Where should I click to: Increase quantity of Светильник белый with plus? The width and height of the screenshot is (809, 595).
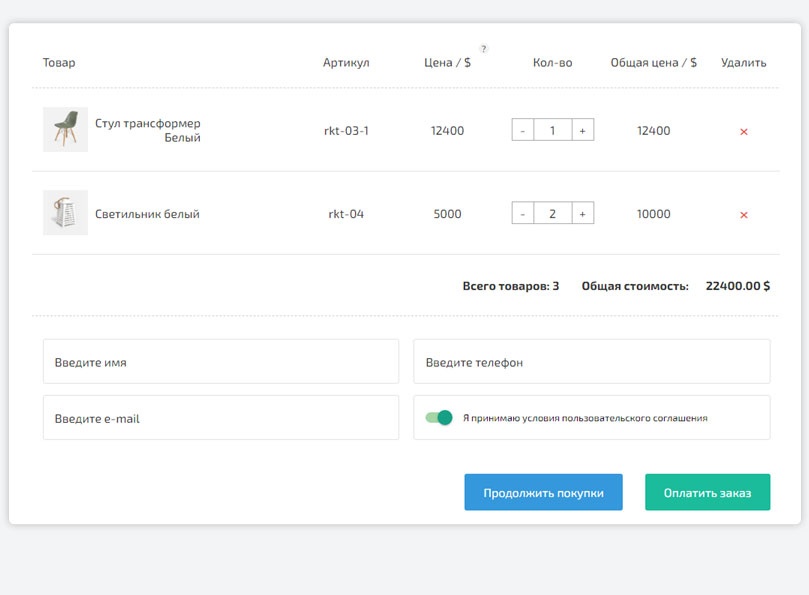pyautogui.click(x=582, y=213)
